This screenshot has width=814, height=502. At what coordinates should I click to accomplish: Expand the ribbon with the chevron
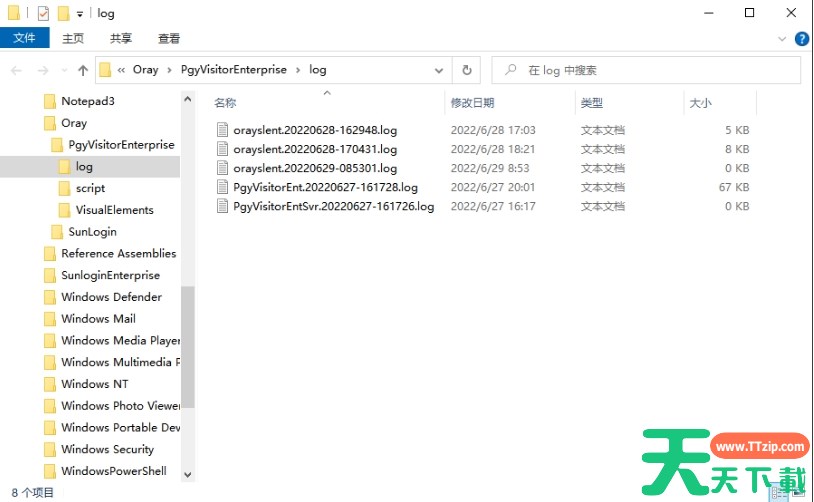pyautogui.click(x=782, y=39)
